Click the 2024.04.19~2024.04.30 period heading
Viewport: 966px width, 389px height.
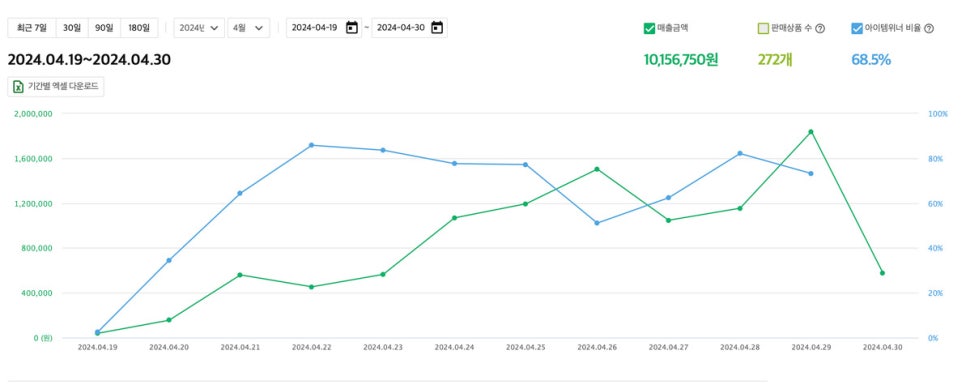pyautogui.click(x=89, y=60)
